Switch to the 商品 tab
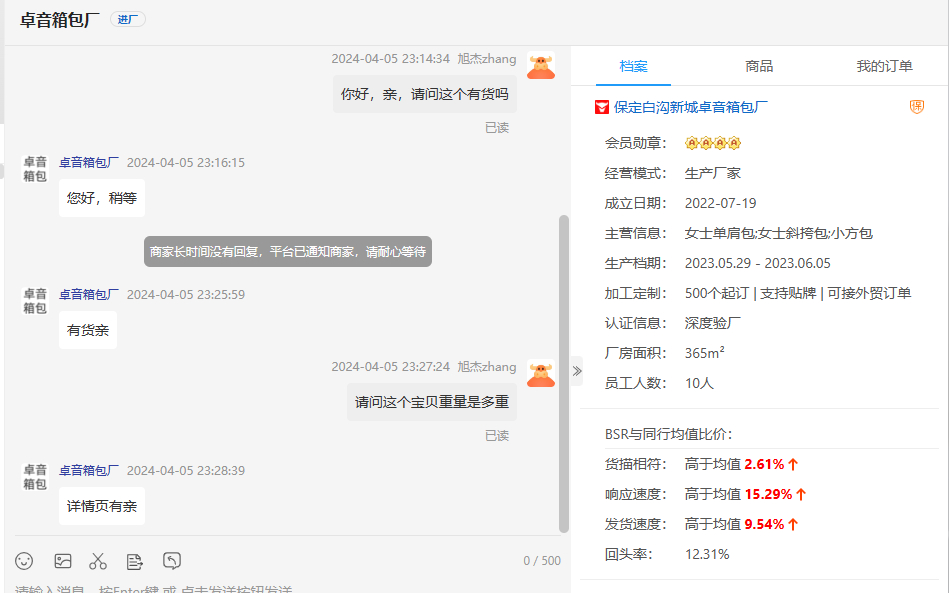The image size is (949, 593). (x=759, y=66)
